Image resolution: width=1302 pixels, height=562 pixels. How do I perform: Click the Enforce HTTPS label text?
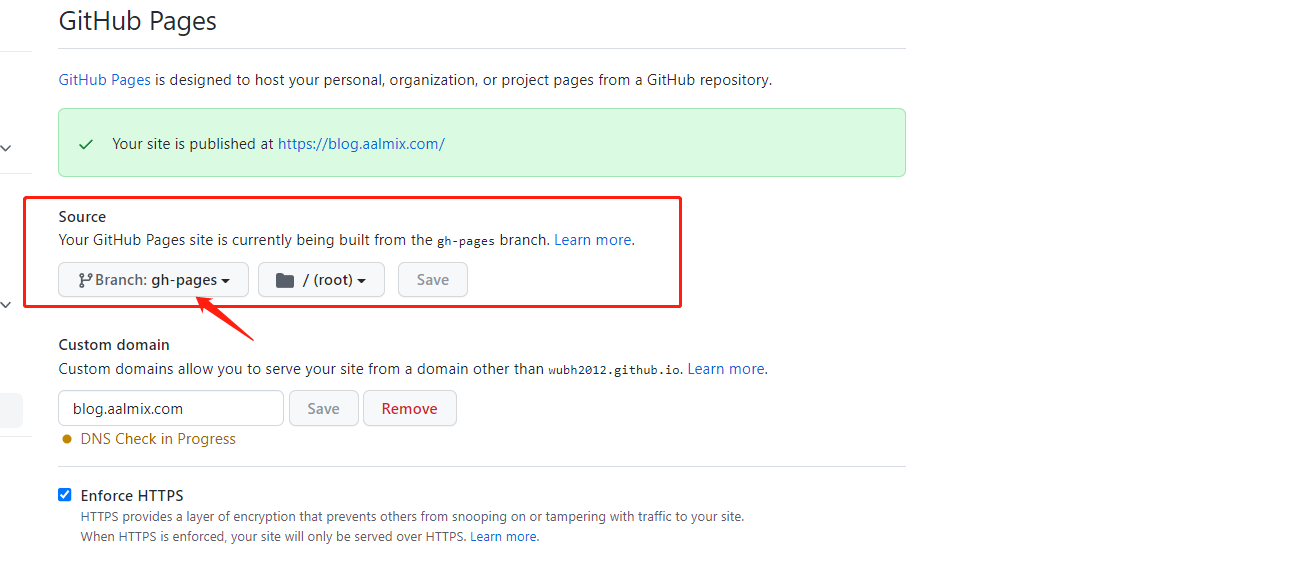click(x=132, y=495)
